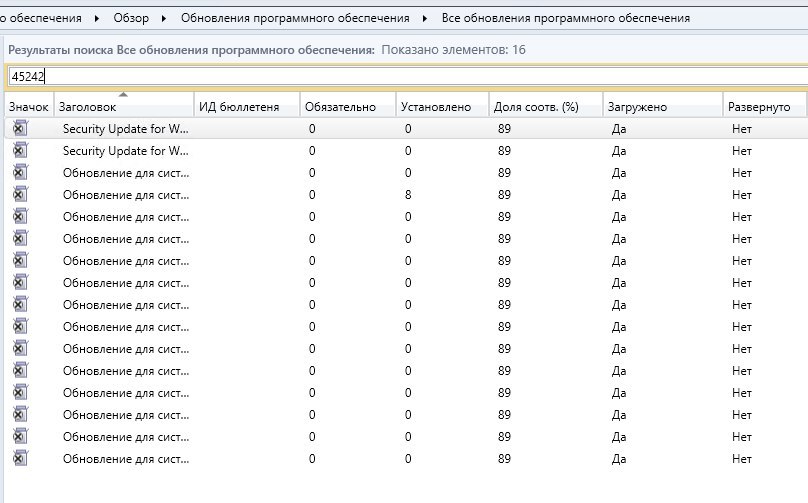Focus the search field containing 45242

[407, 77]
